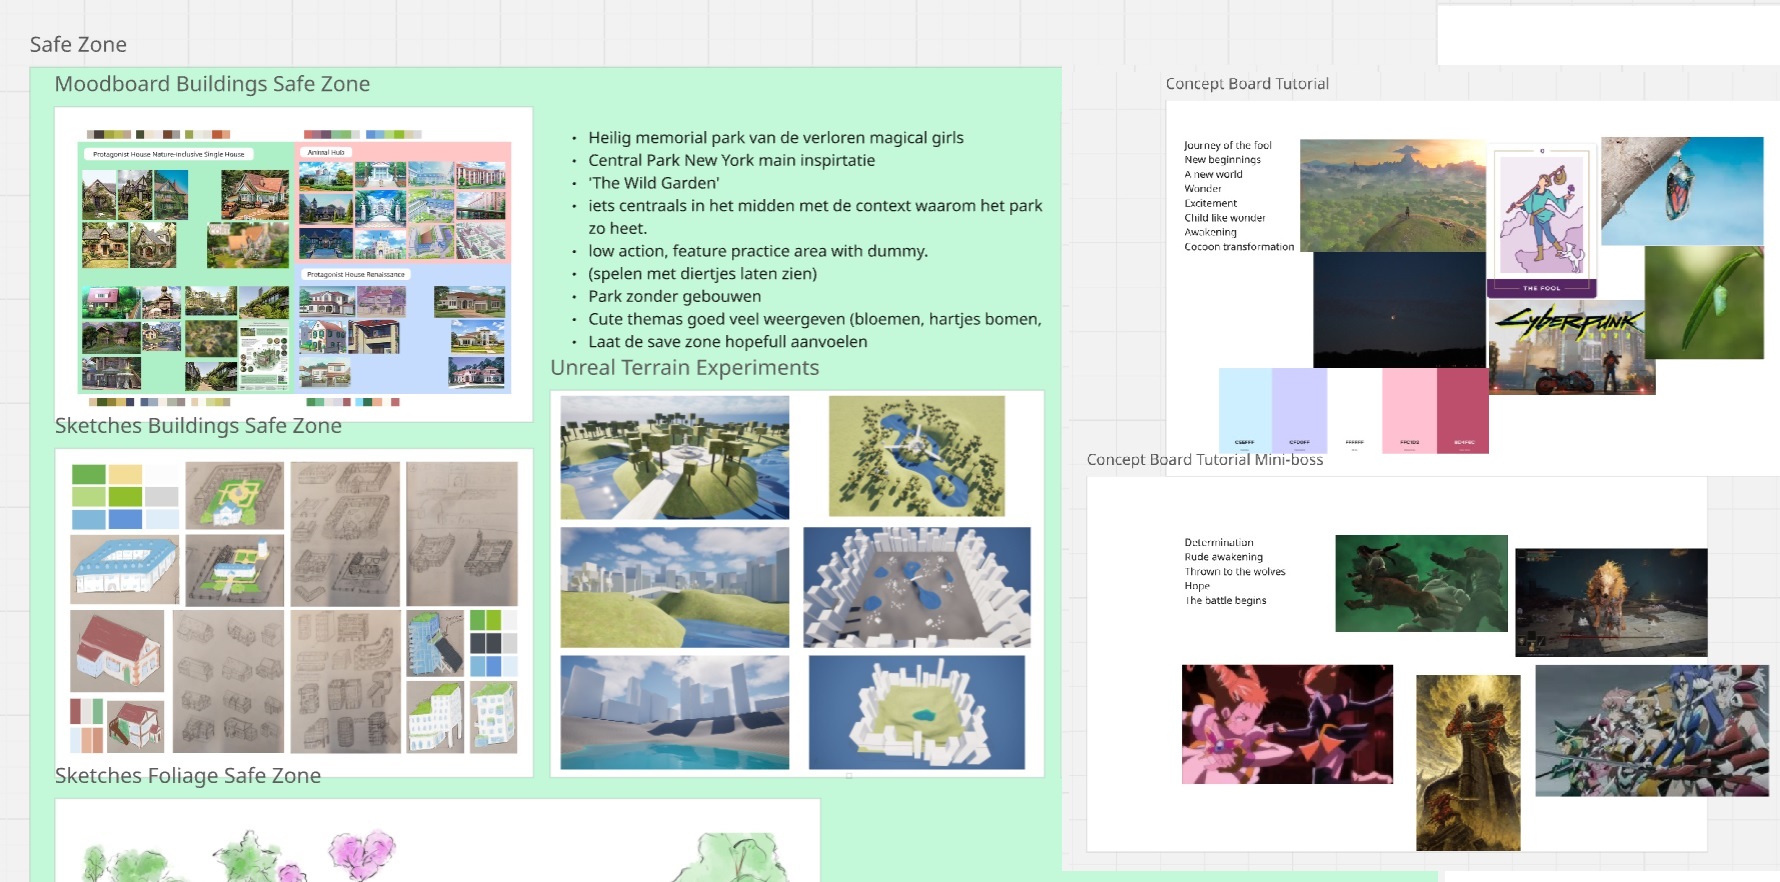
Task: Select the grey skyscrapers by water terrain image
Action: (674, 712)
